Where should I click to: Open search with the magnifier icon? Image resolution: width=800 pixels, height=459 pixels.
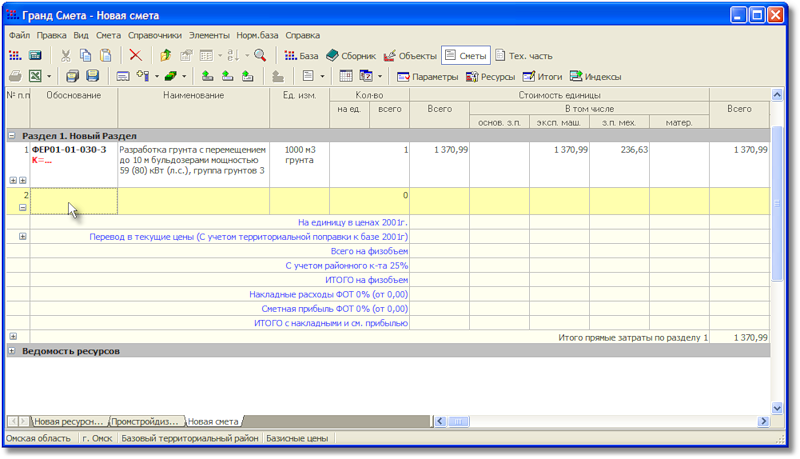(x=260, y=56)
